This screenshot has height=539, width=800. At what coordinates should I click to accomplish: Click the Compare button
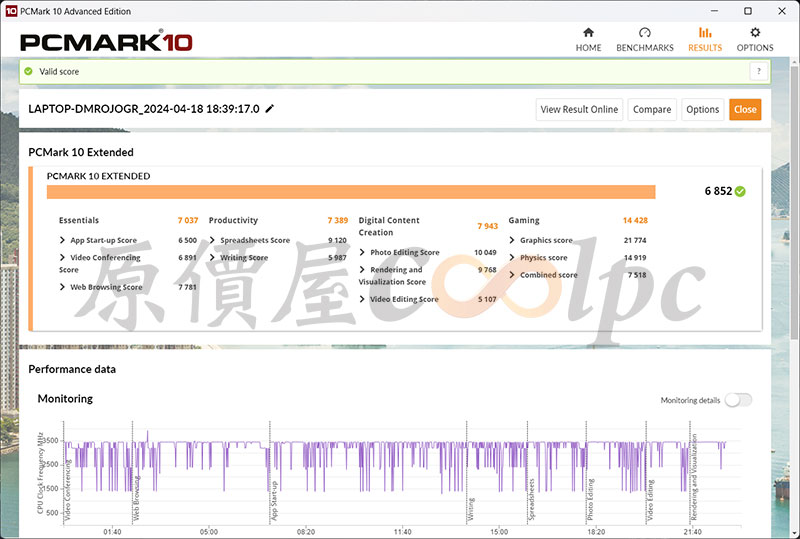[x=652, y=109]
